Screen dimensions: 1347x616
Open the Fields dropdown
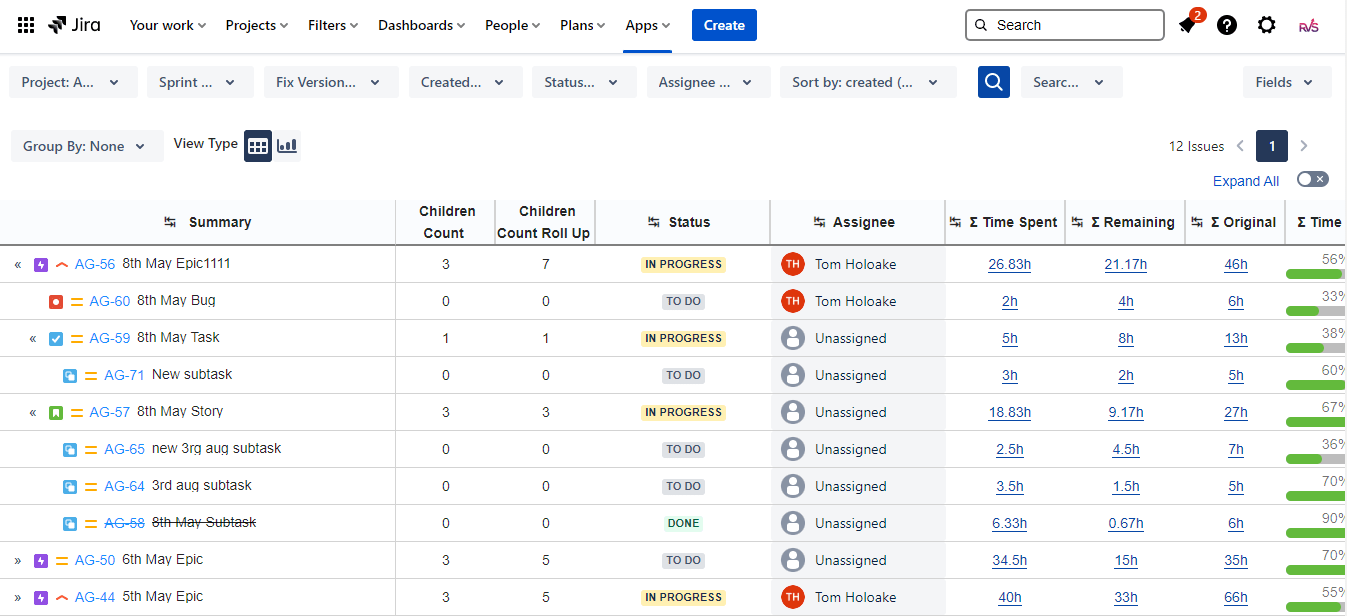click(x=1286, y=82)
